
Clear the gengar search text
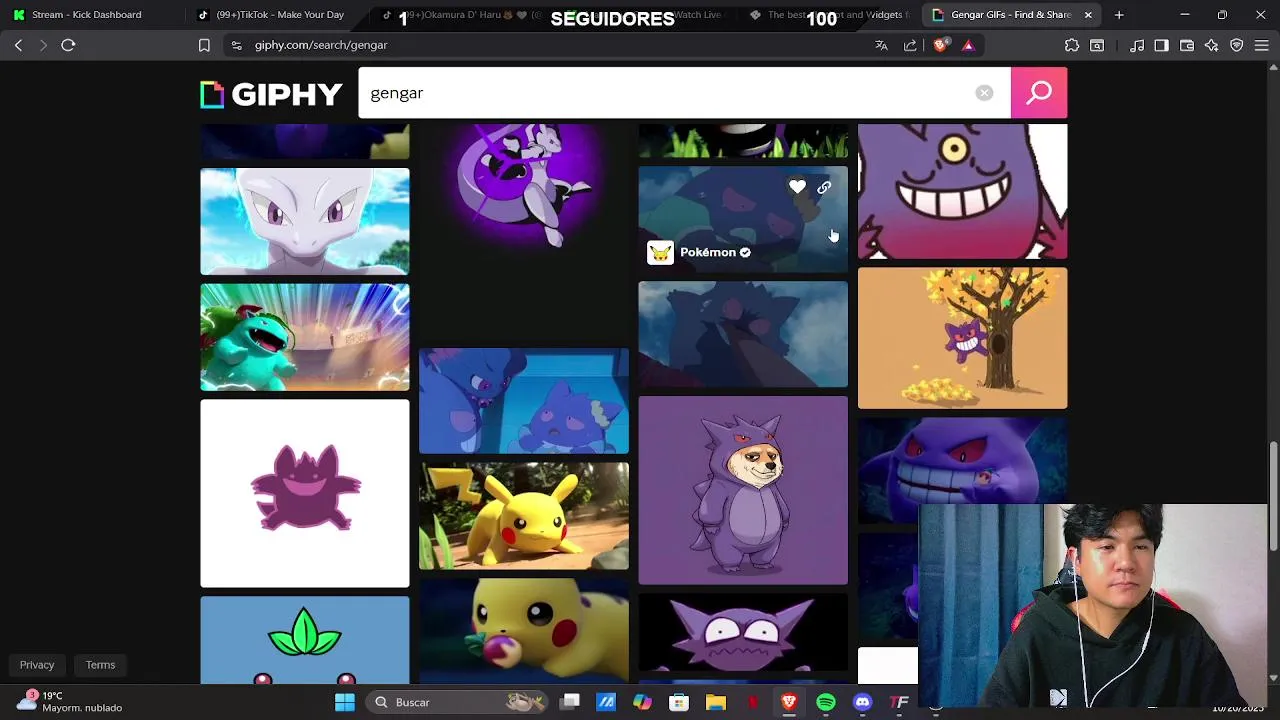pos(984,93)
